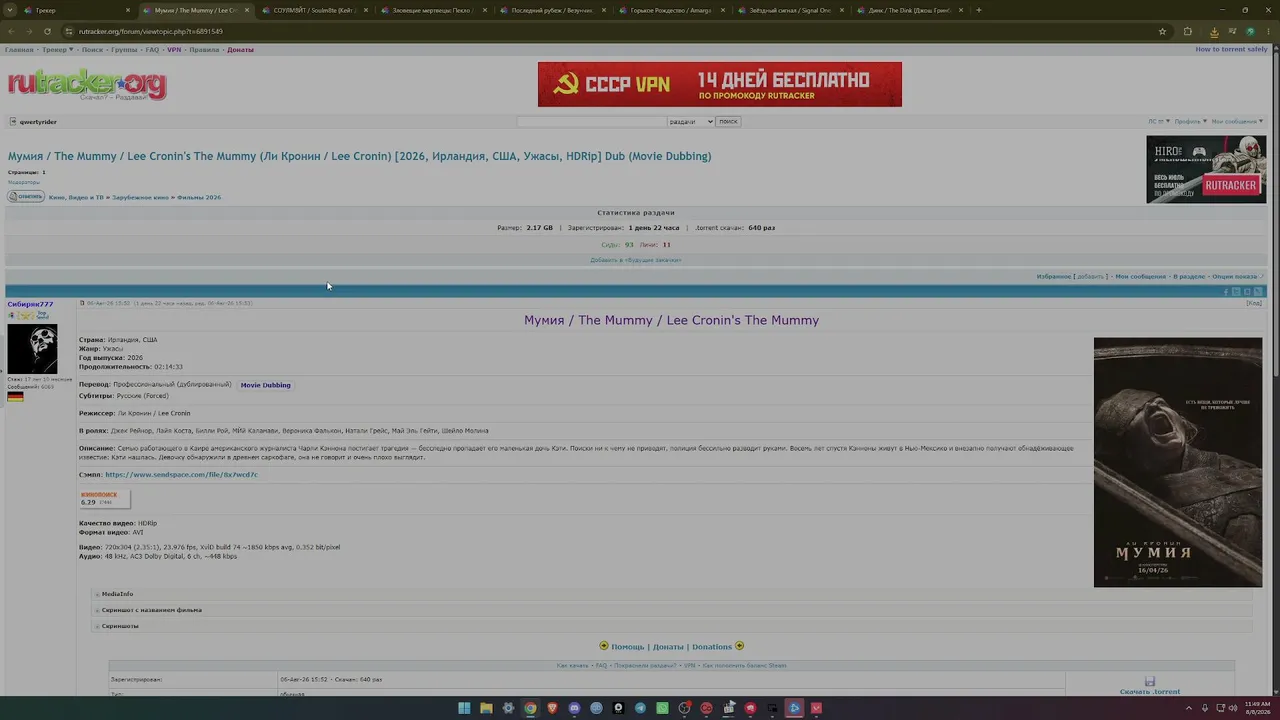Open the Мои сообщения link above the post
Image resolution: width=1280 pixels, height=720 pixels.
1141,276
